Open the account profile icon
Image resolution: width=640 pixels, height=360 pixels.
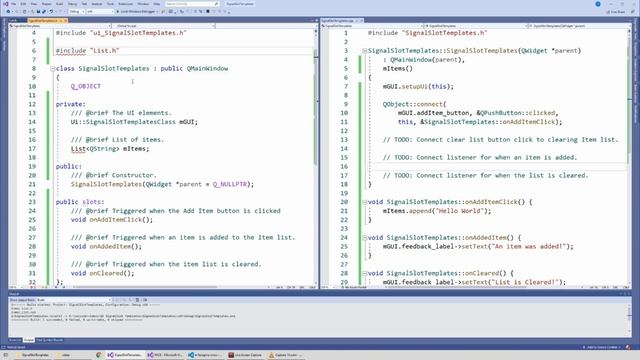[x=598, y=4]
